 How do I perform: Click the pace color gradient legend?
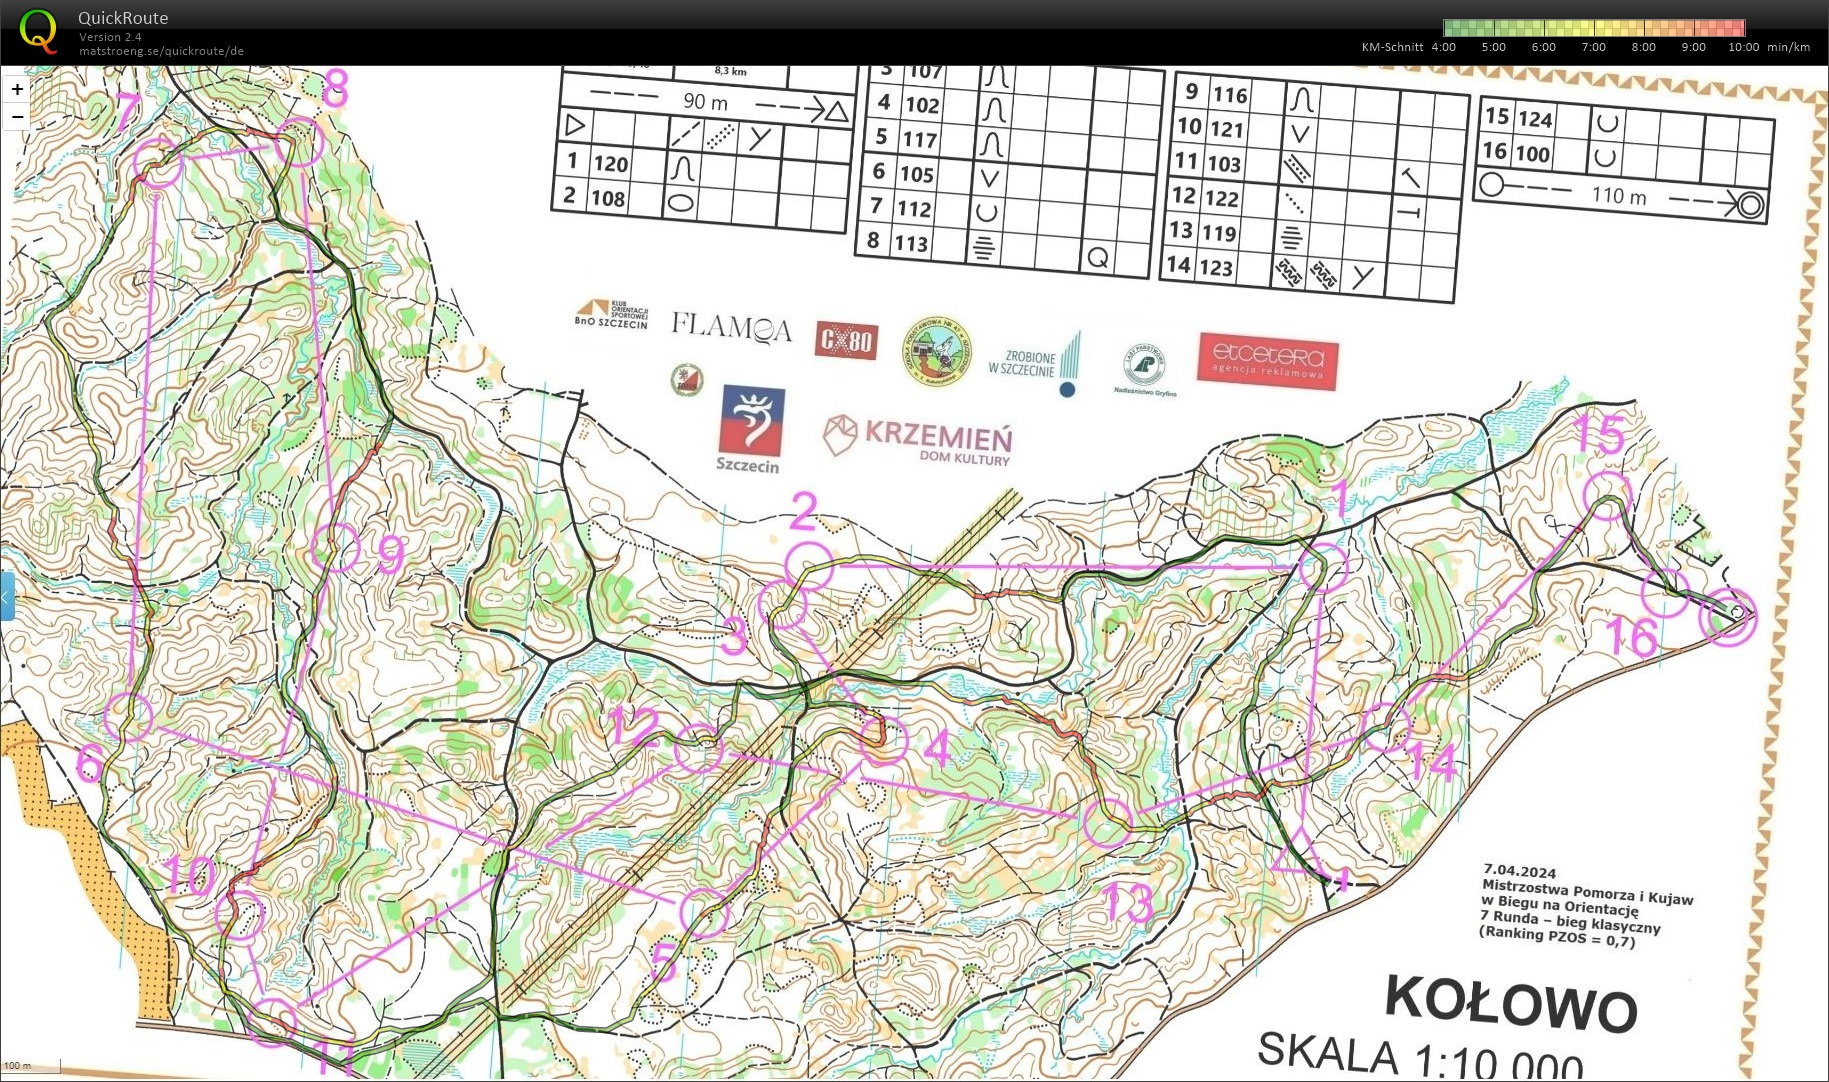coord(1594,28)
